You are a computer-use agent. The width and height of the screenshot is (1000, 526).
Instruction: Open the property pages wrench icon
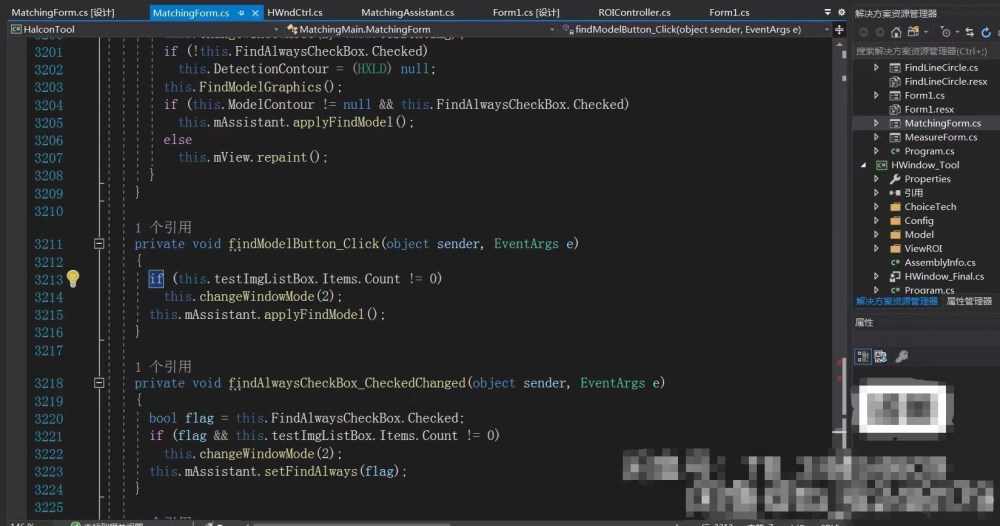coord(902,356)
